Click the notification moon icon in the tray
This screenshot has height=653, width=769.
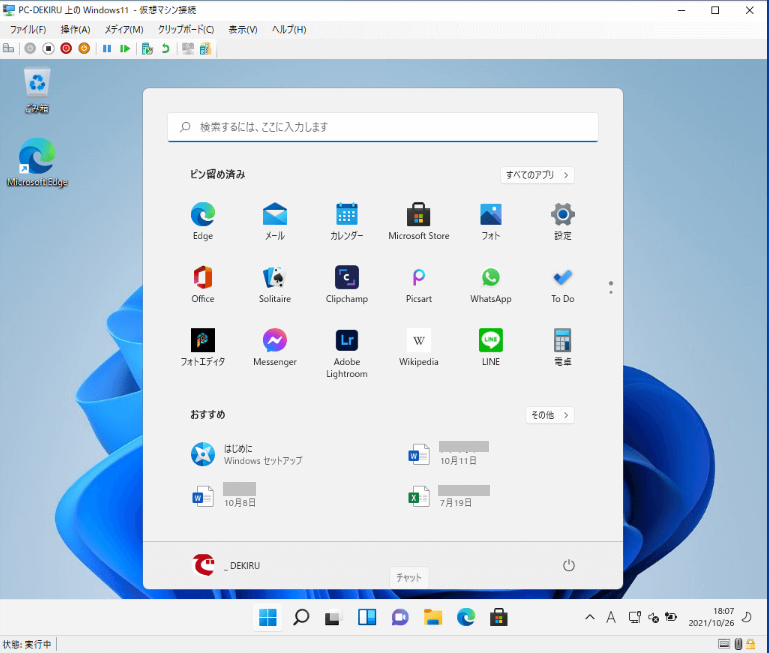(747, 617)
